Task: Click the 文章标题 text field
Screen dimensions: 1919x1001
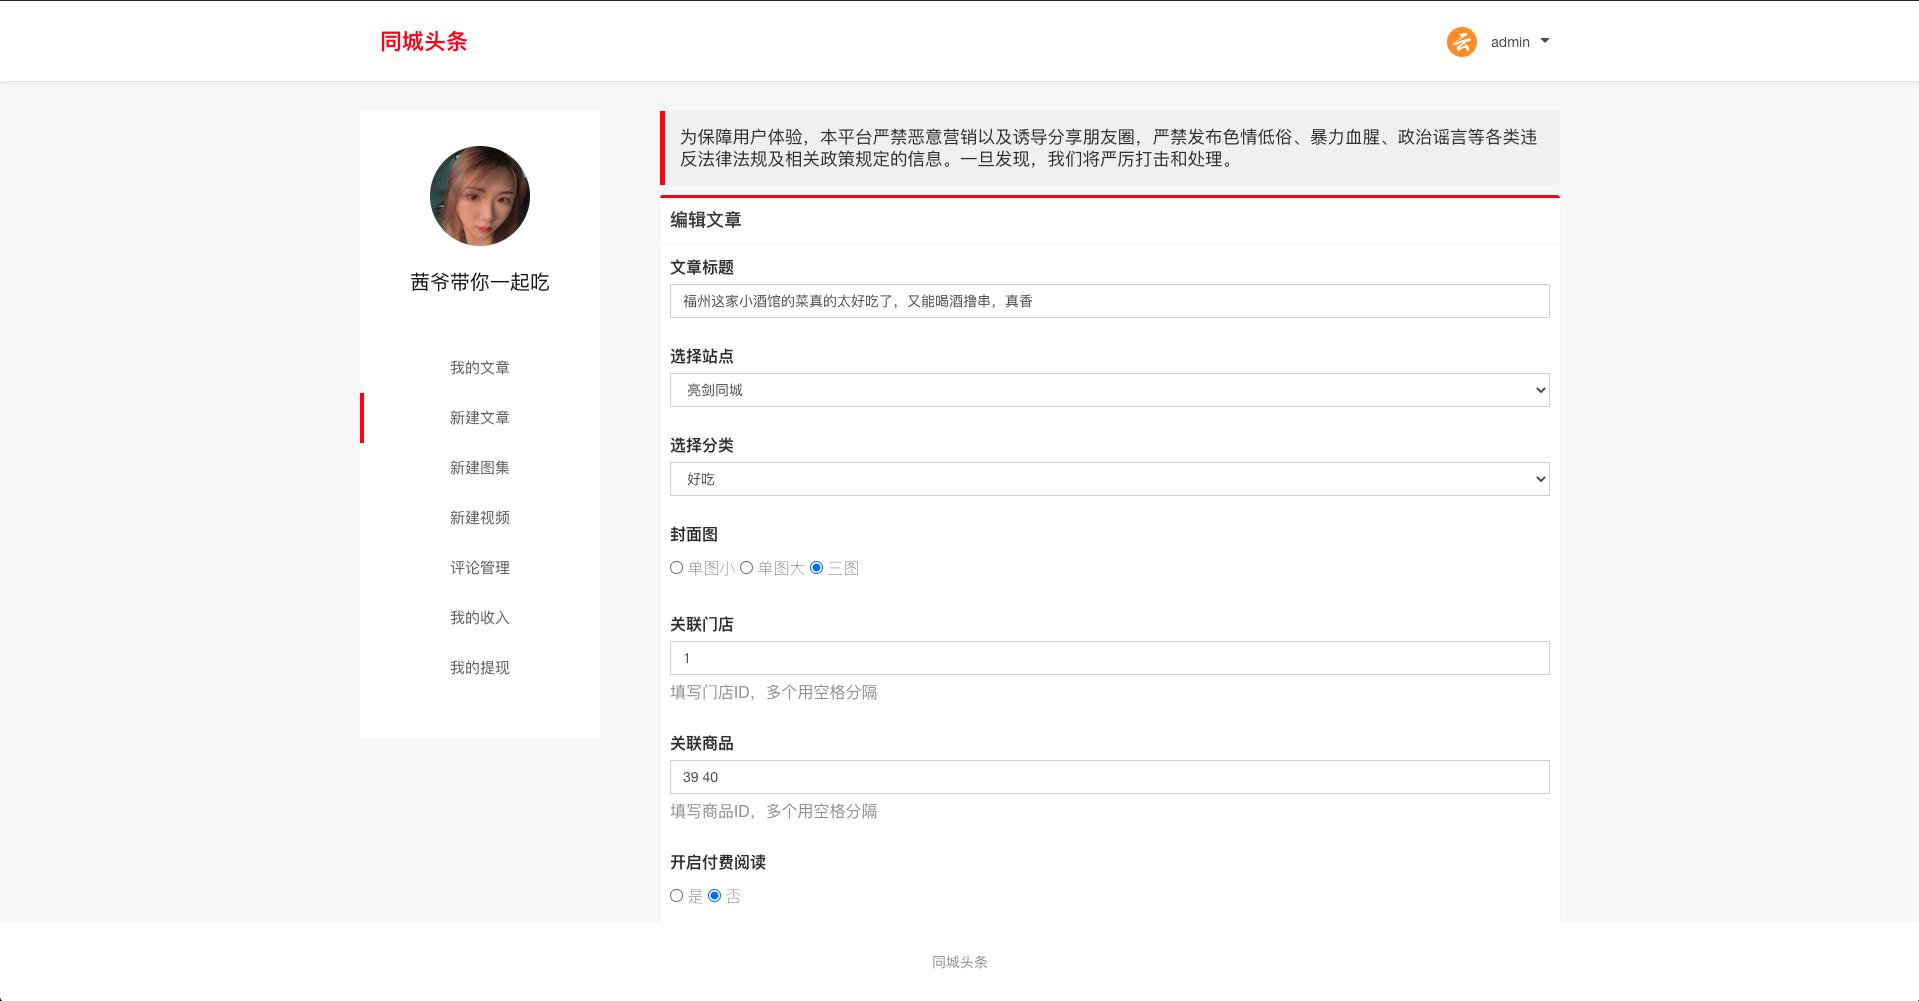Action: (x=1109, y=301)
